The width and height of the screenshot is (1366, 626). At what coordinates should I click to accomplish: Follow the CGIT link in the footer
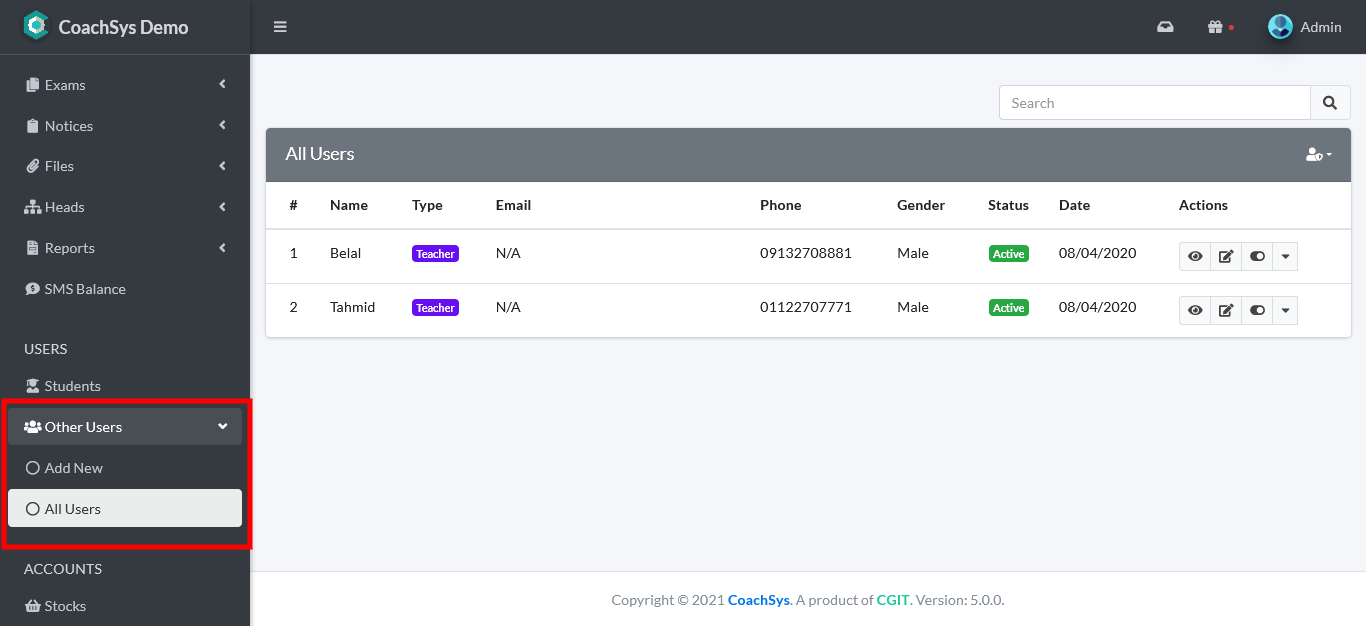tap(891, 600)
